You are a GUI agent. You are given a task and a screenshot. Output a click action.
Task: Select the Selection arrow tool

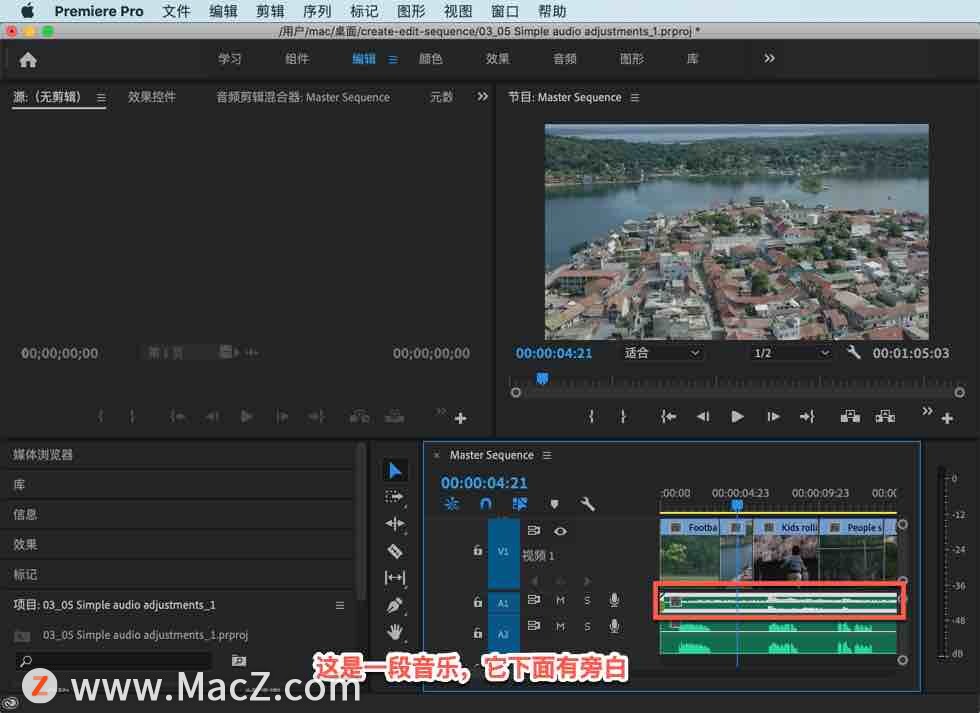(x=395, y=470)
